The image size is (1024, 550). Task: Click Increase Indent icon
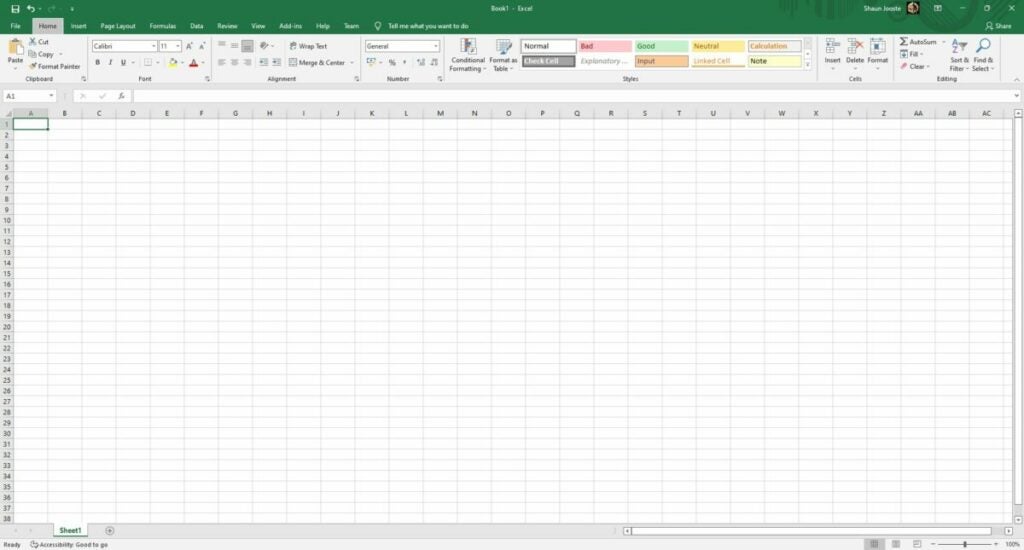click(276, 63)
